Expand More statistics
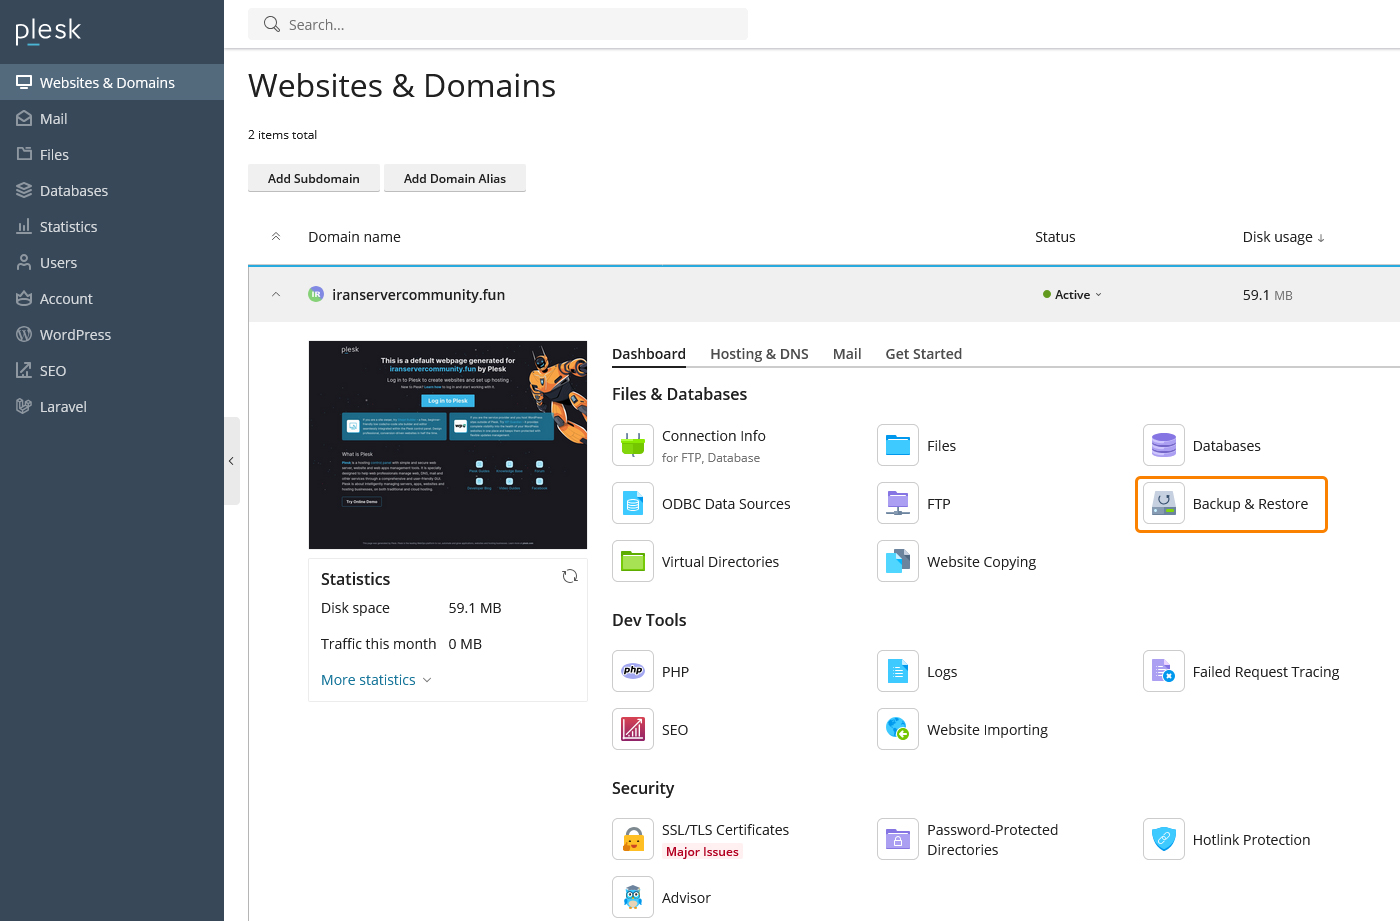This screenshot has width=1400, height=921. 376,680
